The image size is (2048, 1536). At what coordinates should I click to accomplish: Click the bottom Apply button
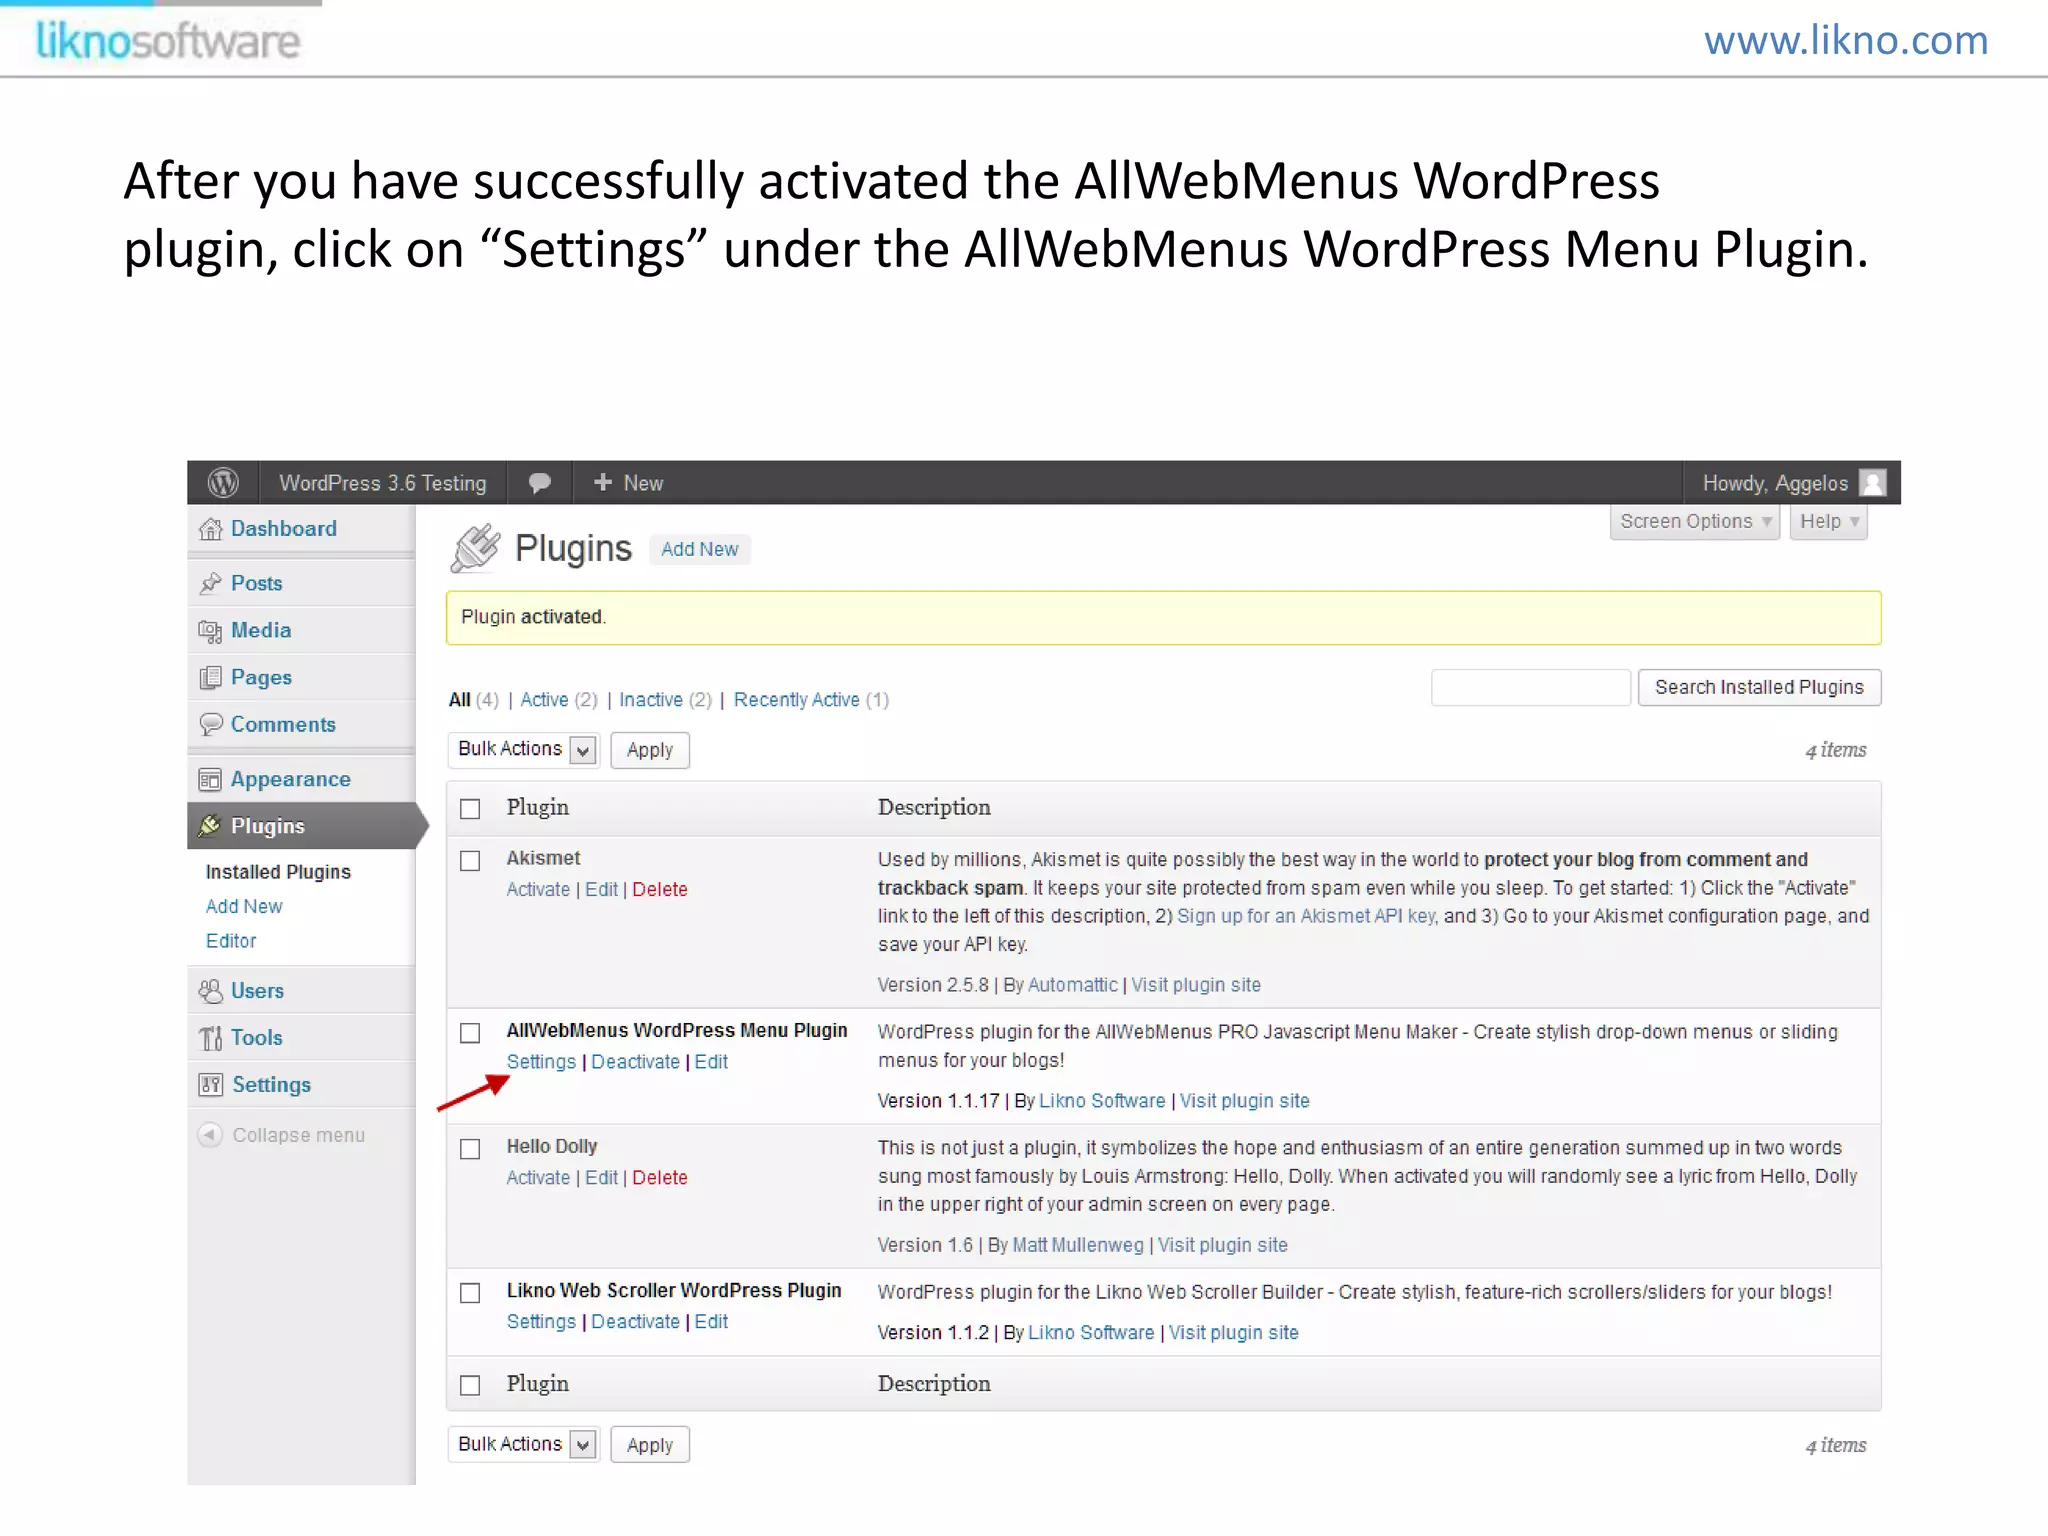[x=649, y=1445]
